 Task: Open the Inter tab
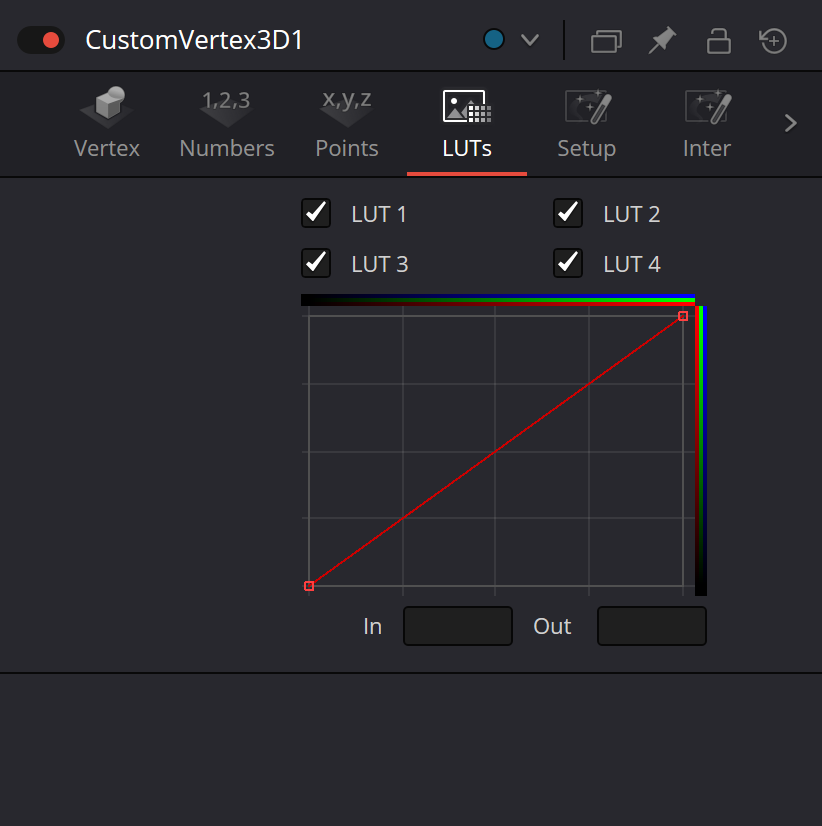coord(707,124)
